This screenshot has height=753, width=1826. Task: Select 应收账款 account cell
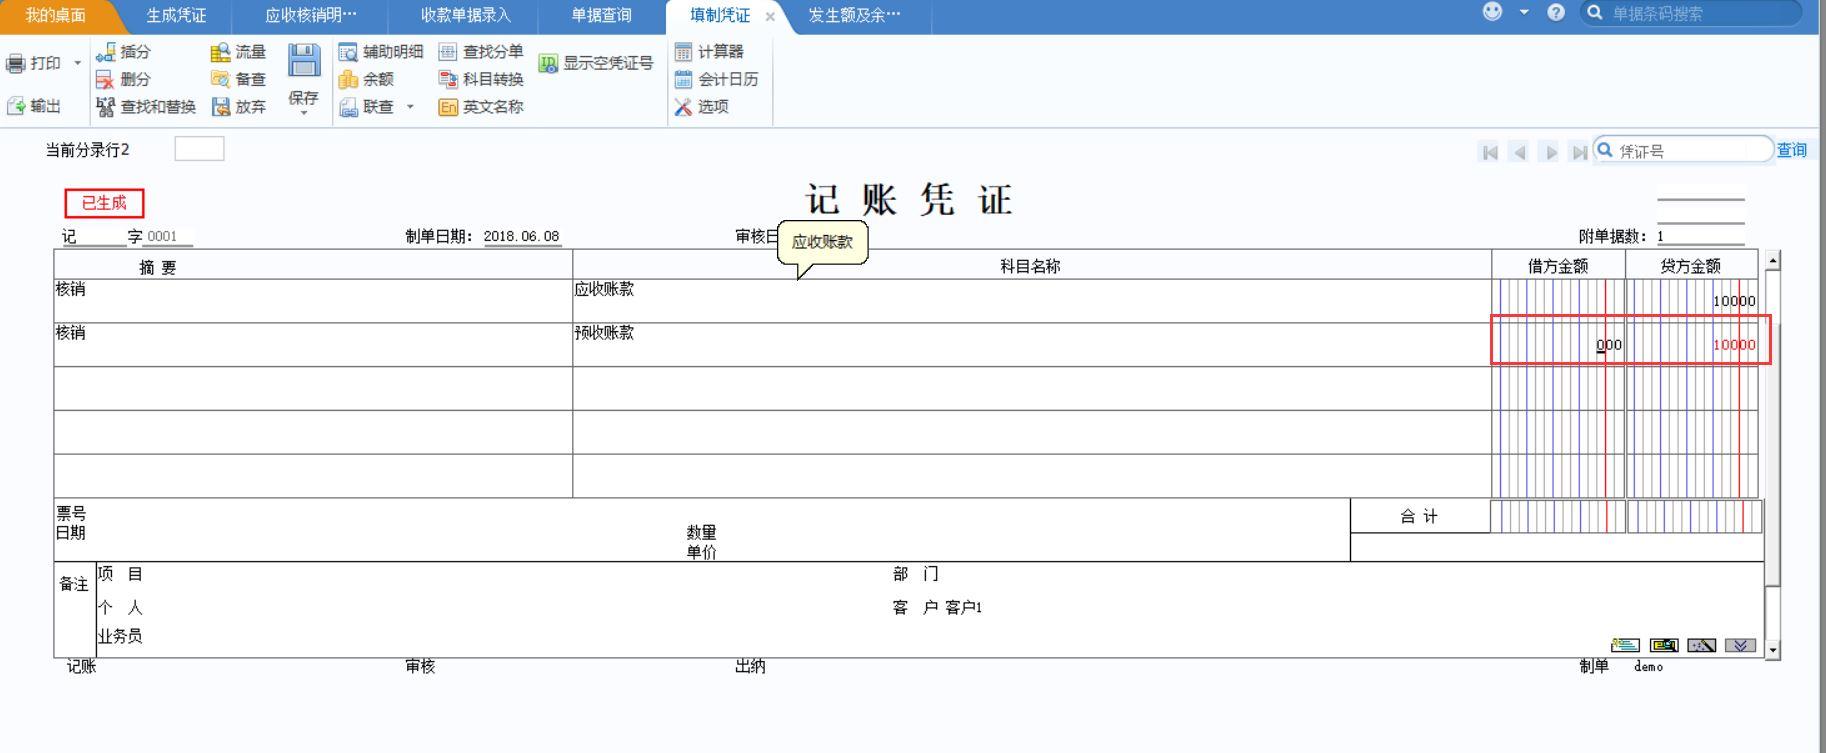coord(1032,300)
